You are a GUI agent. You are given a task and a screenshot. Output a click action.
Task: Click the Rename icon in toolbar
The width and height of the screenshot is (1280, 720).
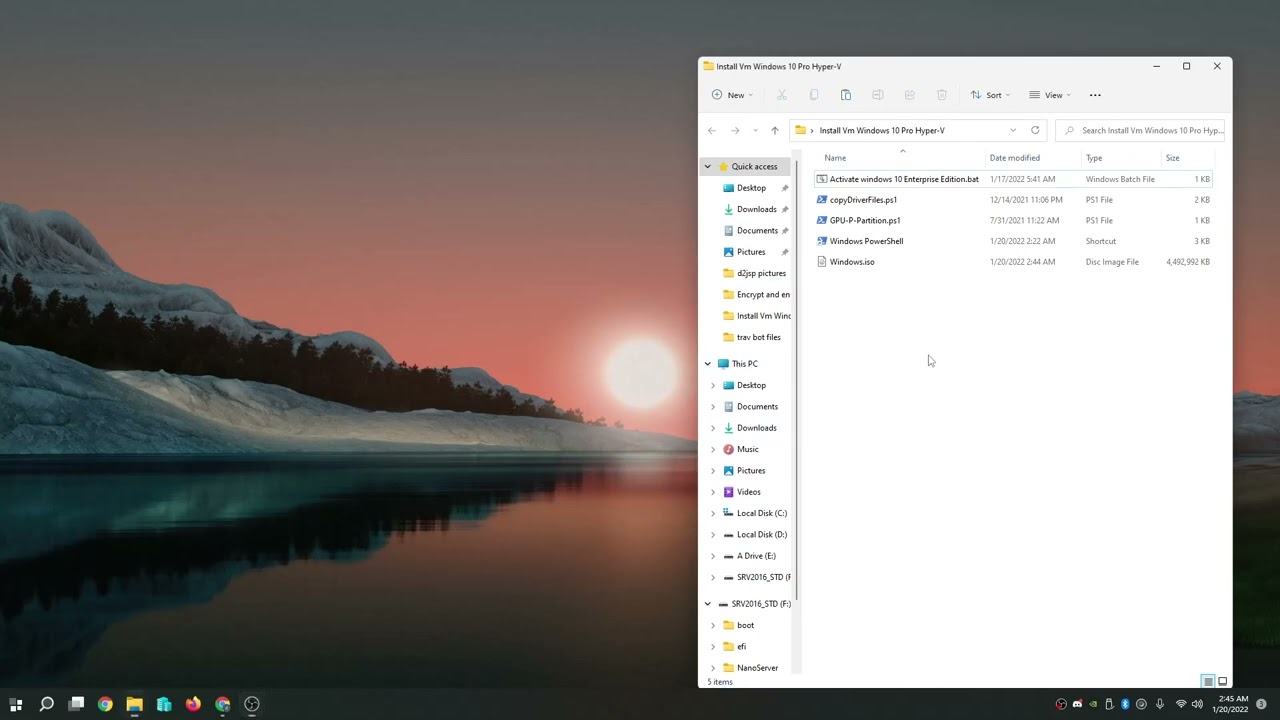pyautogui.click(x=878, y=95)
